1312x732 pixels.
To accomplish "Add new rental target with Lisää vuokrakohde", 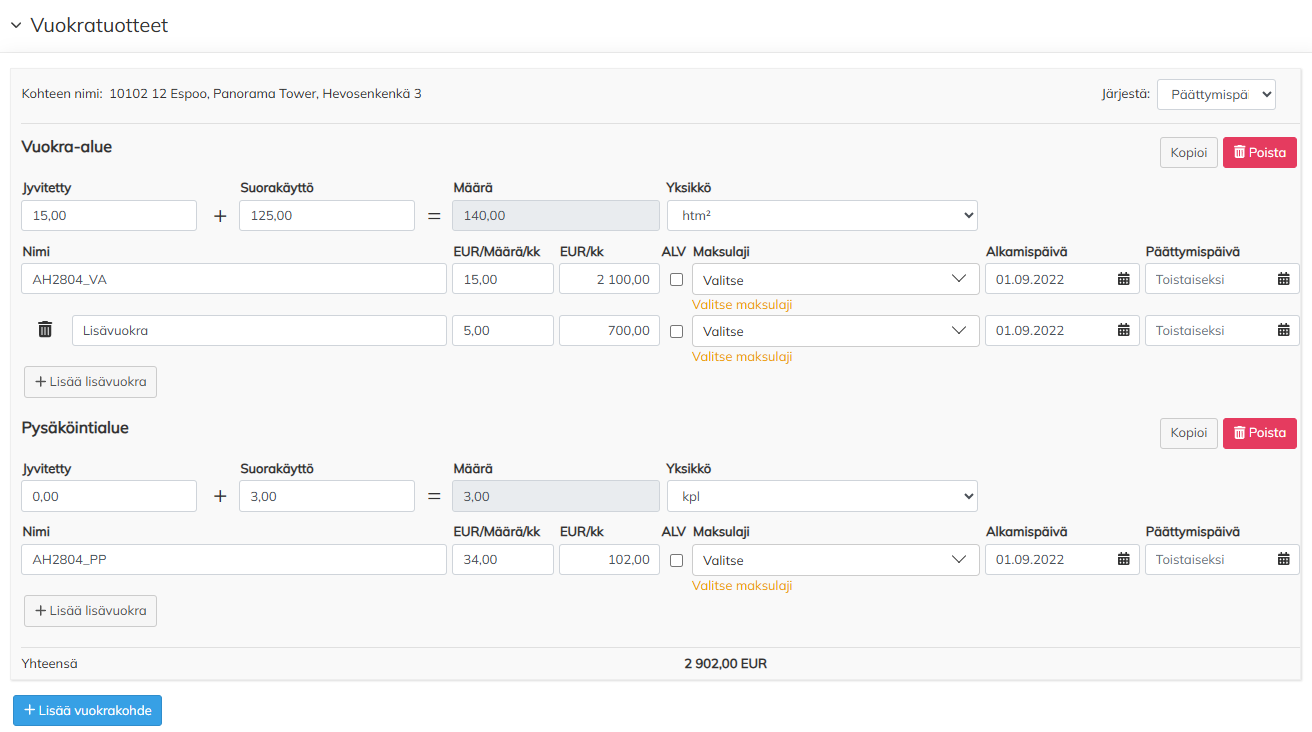I will [x=87, y=710].
